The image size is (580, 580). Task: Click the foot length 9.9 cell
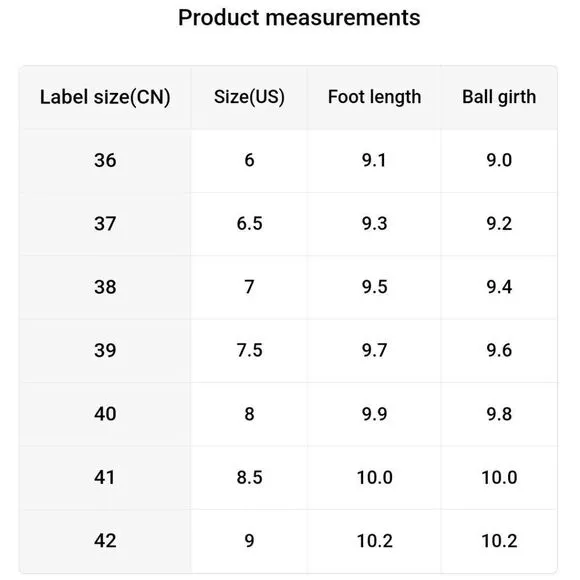[x=374, y=414]
